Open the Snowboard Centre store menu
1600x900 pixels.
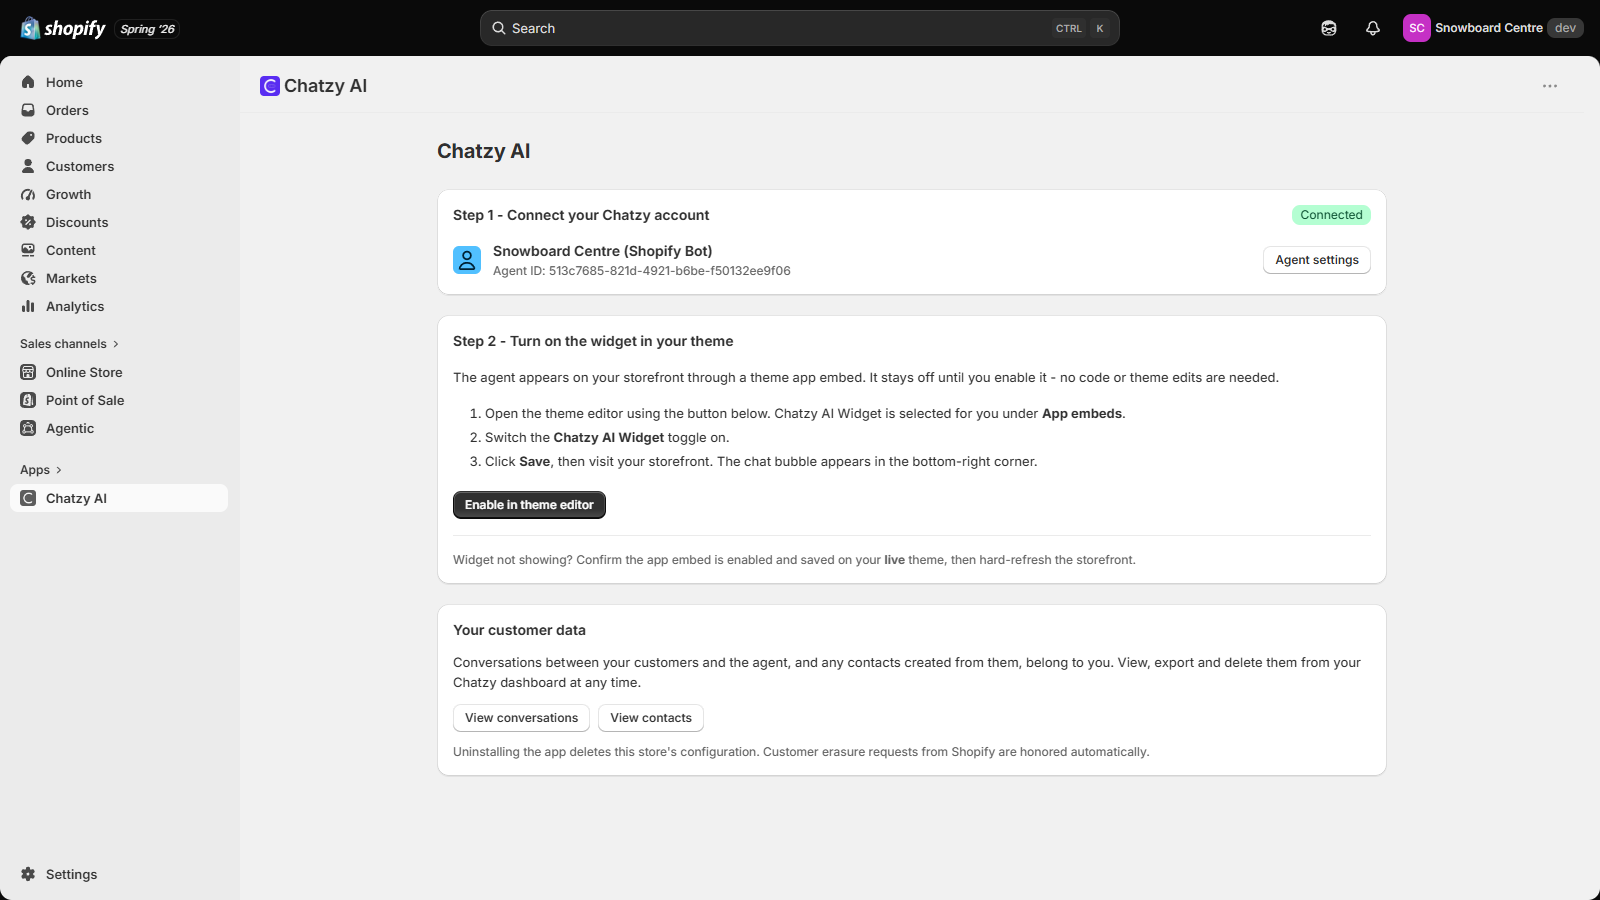[x=1493, y=28]
